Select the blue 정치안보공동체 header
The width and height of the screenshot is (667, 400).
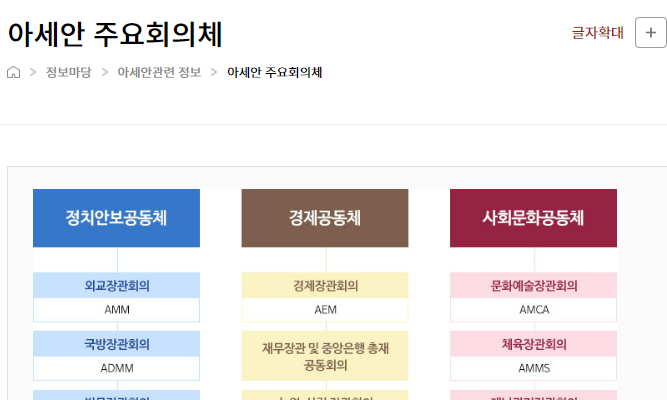(x=116, y=218)
